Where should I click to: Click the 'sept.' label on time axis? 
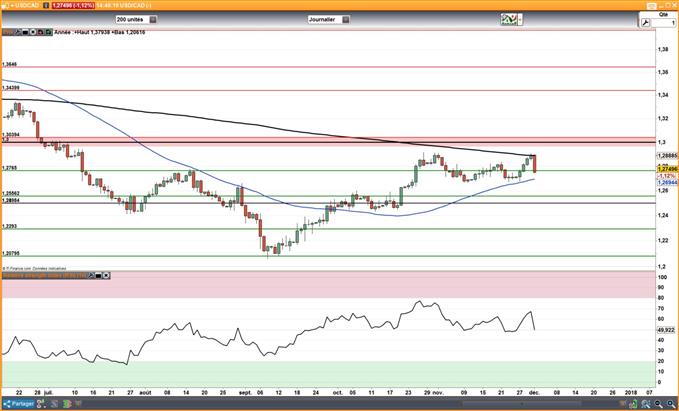coord(246,393)
